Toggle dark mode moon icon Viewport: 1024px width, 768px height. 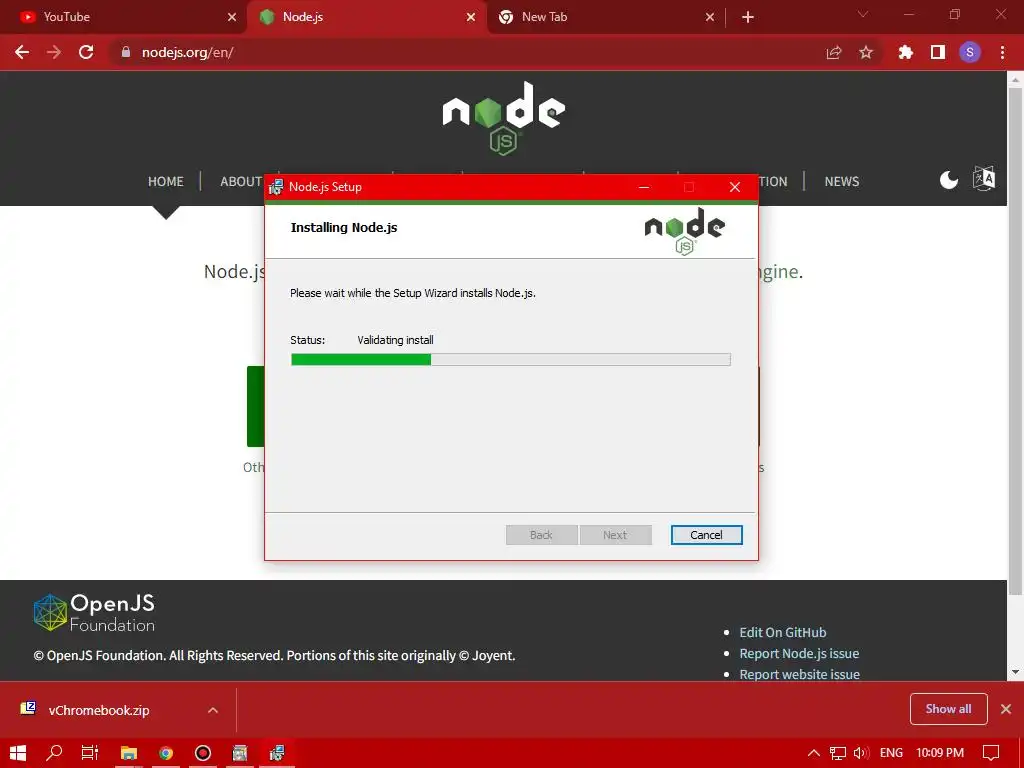pyautogui.click(x=948, y=180)
